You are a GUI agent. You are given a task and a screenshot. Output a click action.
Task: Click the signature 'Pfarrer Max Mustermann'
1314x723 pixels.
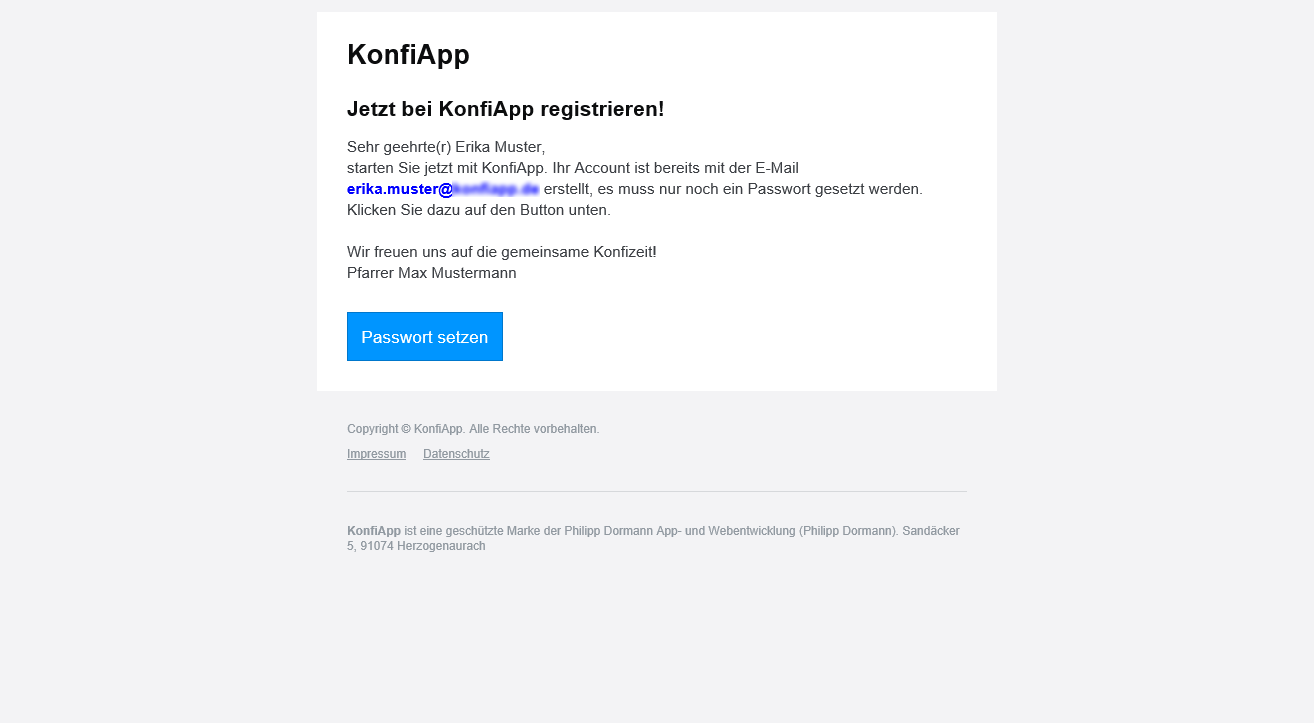point(431,272)
